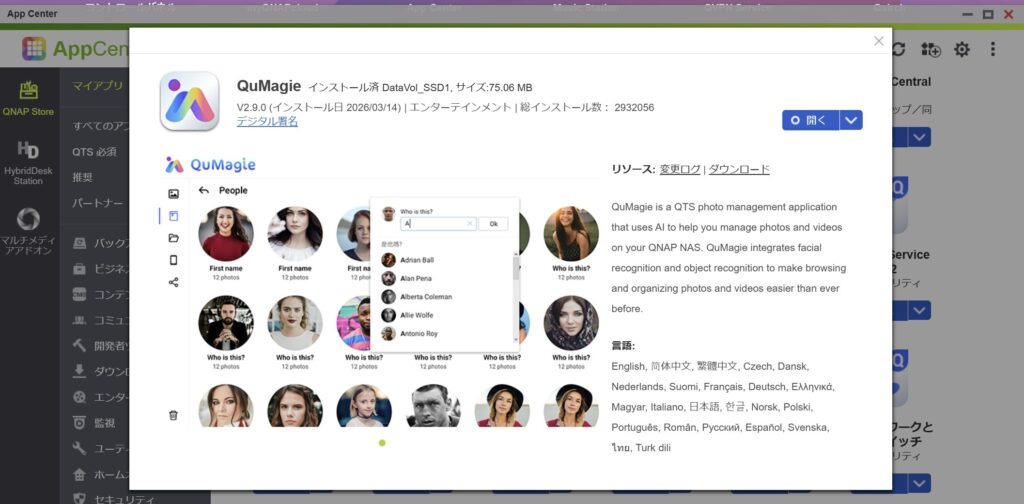Click the security shield category icon

point(80,499)
